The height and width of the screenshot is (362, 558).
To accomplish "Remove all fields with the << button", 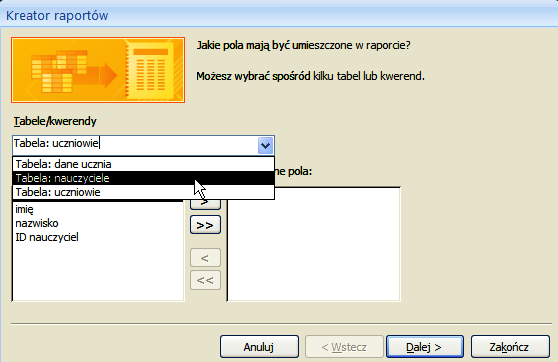I will [205, 280].
